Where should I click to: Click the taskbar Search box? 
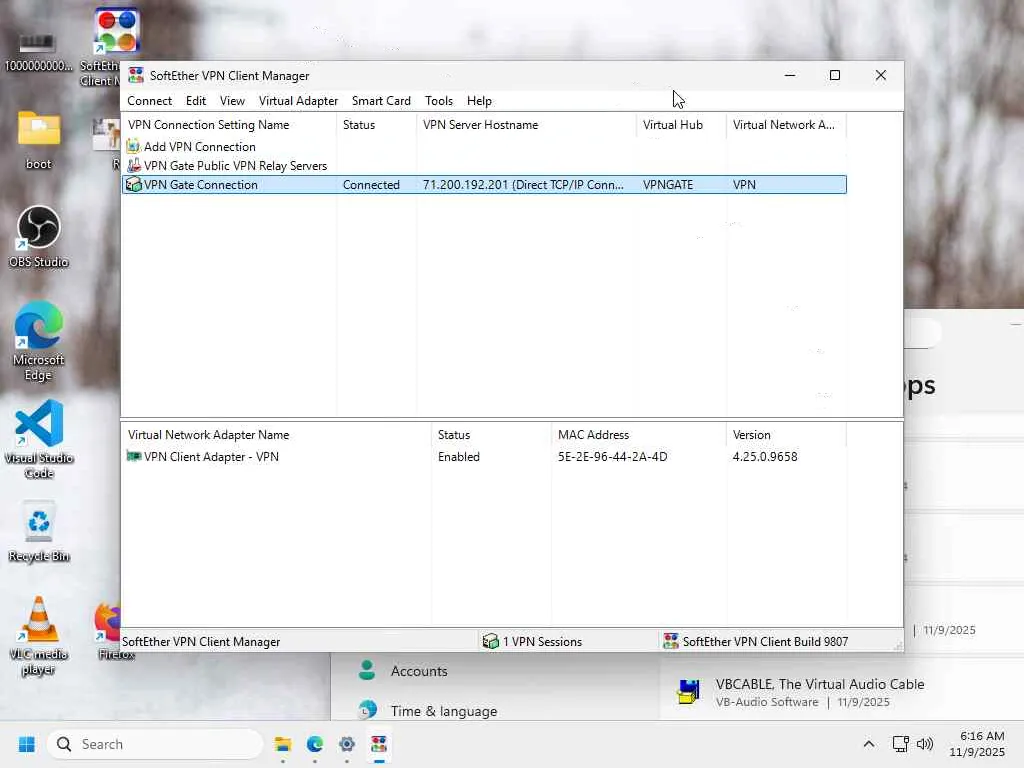tap(155, 744)
